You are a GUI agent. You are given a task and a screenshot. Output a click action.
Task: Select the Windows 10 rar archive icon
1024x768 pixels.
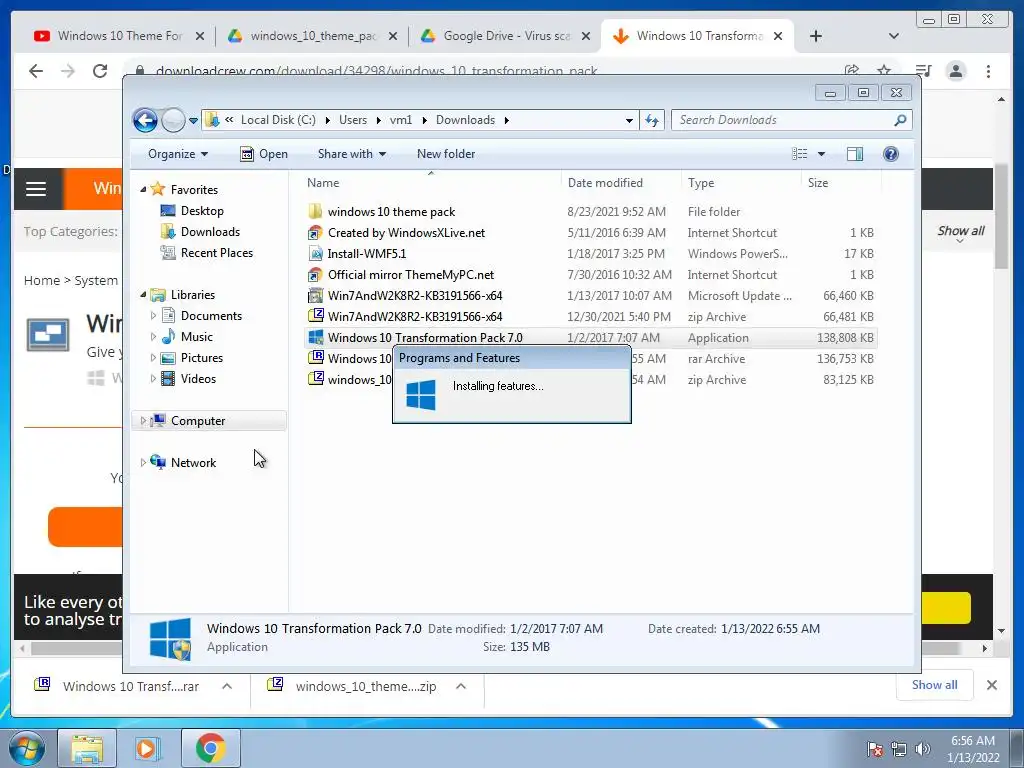click(315, 358)
